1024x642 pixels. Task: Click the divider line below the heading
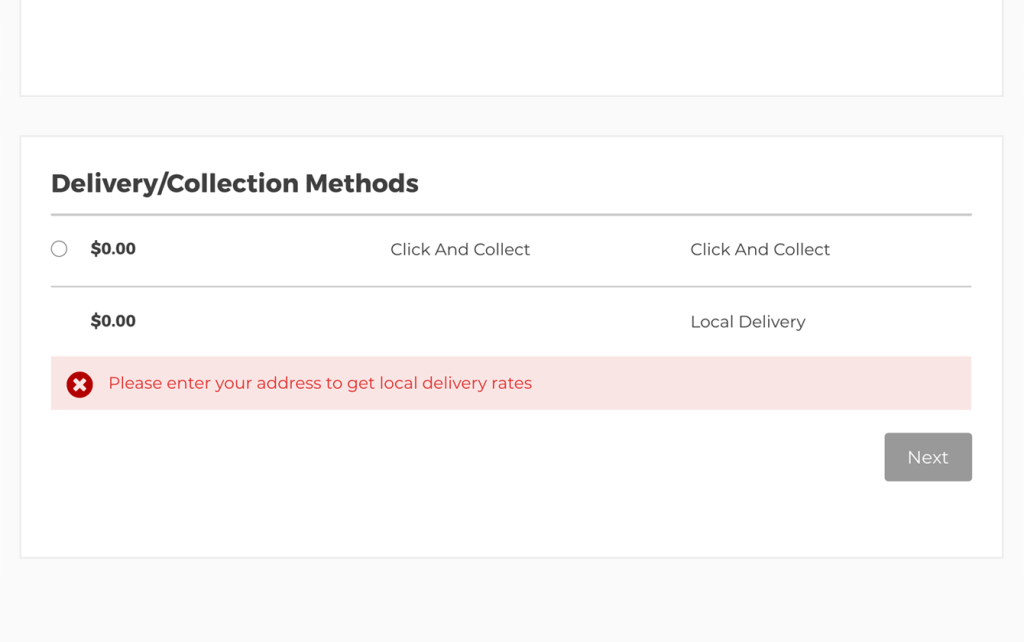(x=511, y=214)
